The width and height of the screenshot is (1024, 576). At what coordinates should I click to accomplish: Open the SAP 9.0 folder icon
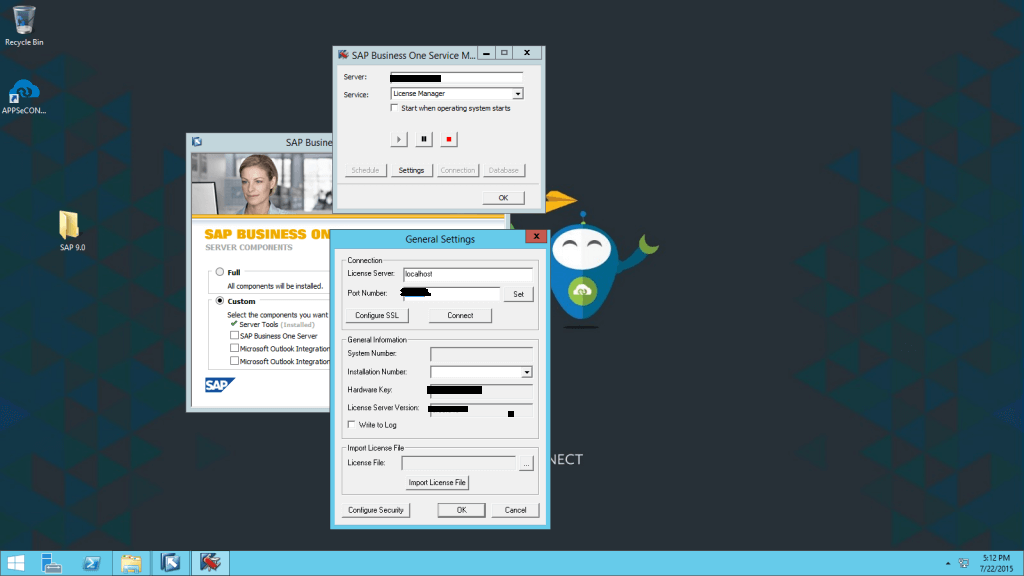coord(71,231)
